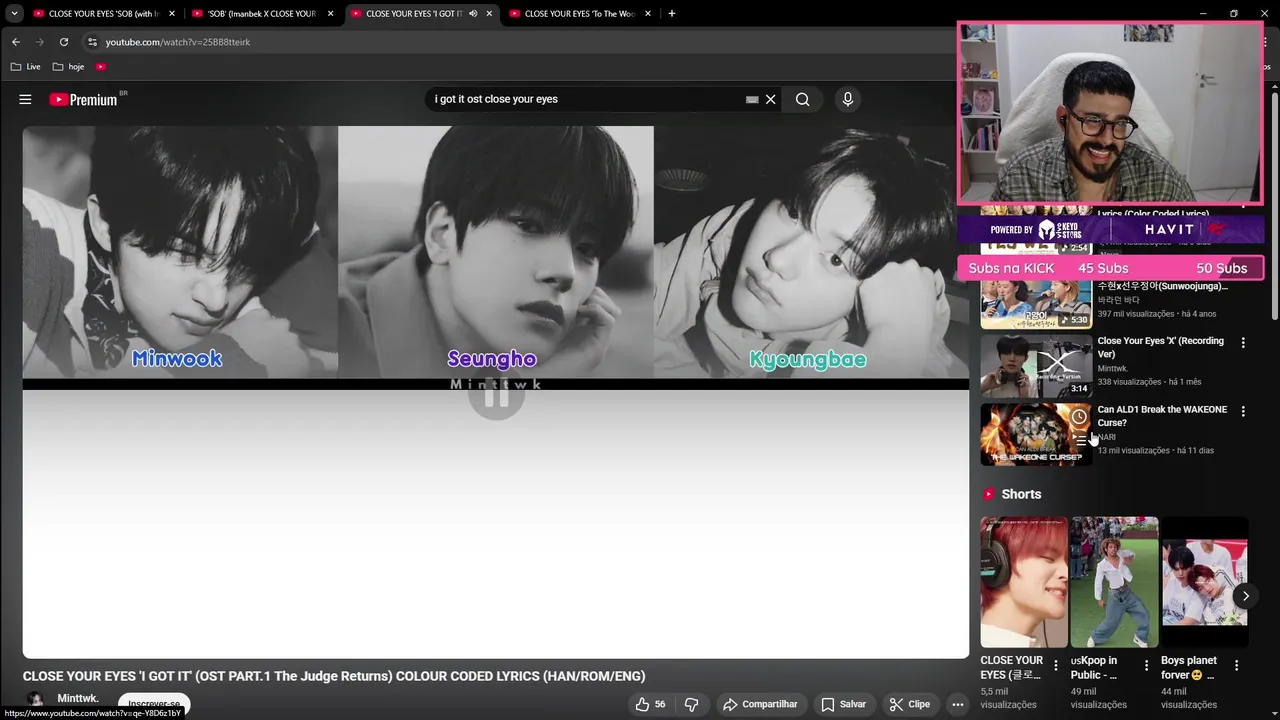This screenshot has height=720, width=1280.
Task: View site information icon in address bar
Action: click(92, 42)
